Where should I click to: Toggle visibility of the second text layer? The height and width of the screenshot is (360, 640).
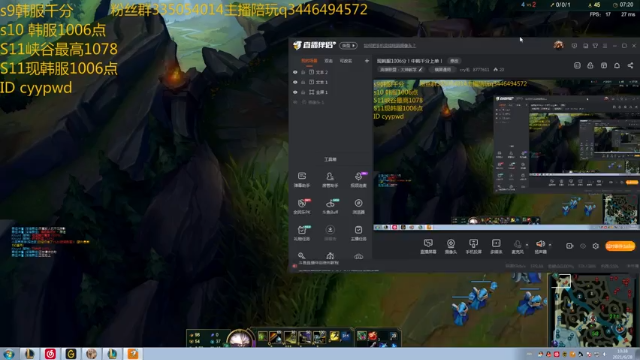(x=295, y=82)
